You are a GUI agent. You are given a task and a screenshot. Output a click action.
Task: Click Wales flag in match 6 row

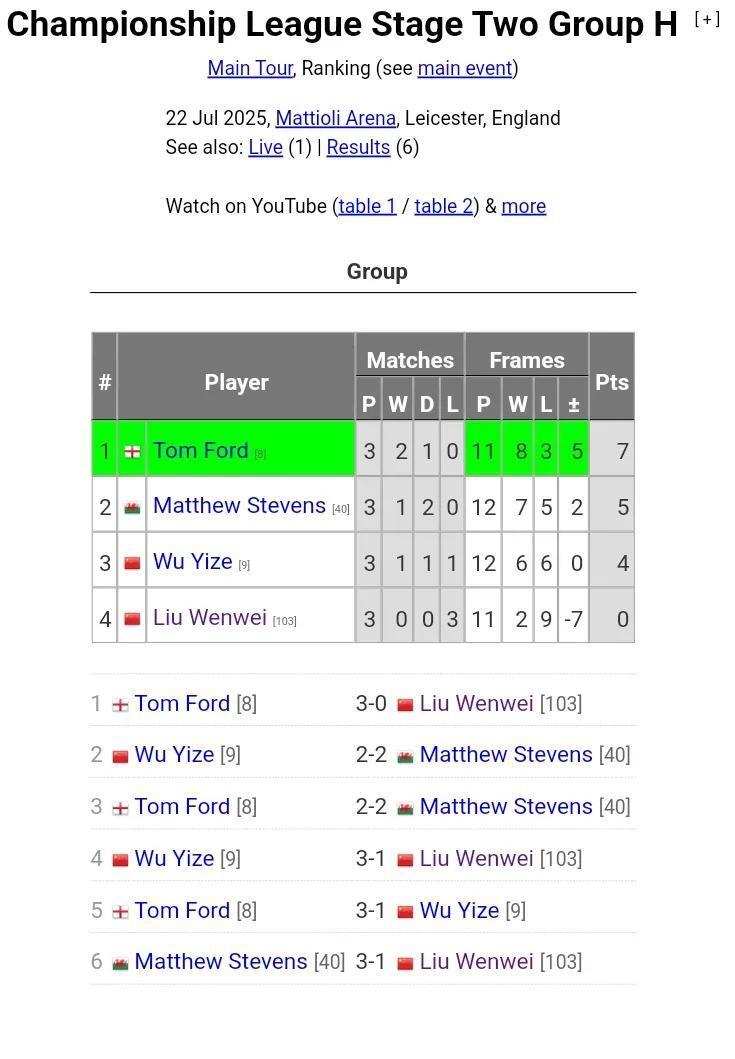point(120,963)
